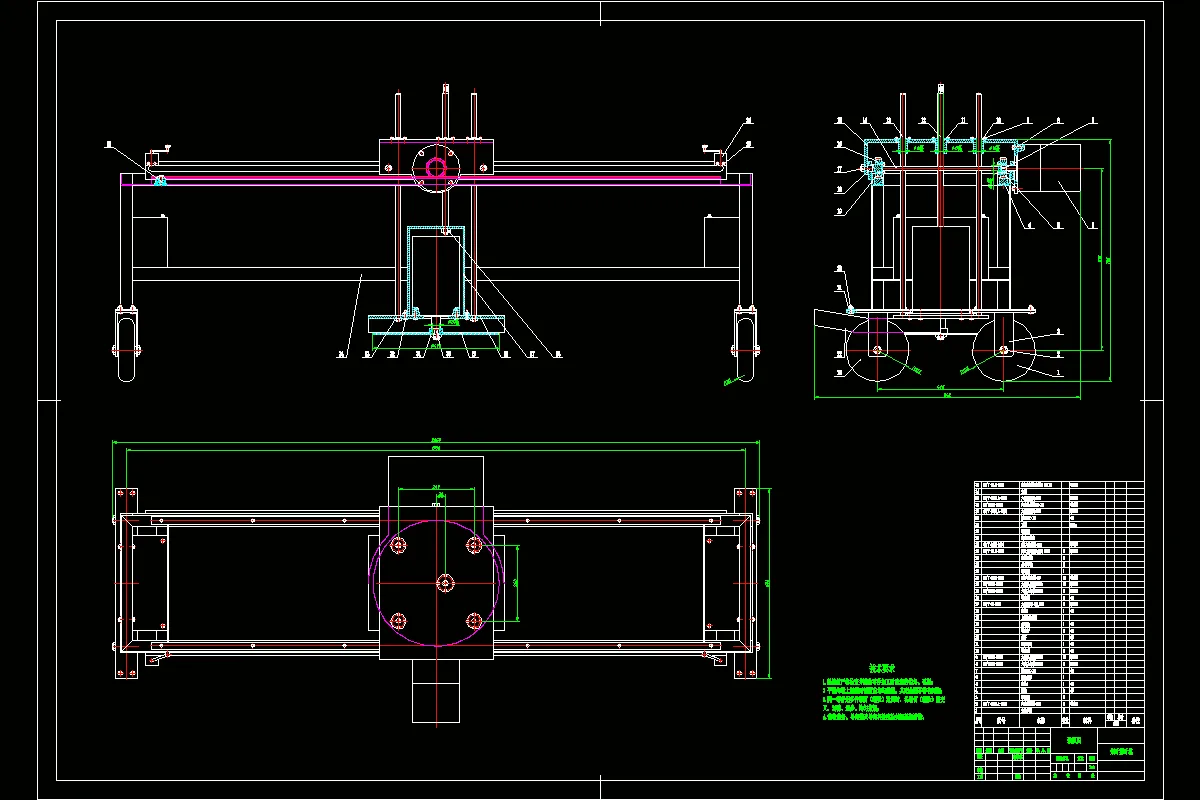This screenshot has height=800, width=1200.
Task: Select lower-left bolt hole of top view circle
Action: pos(399,620)
